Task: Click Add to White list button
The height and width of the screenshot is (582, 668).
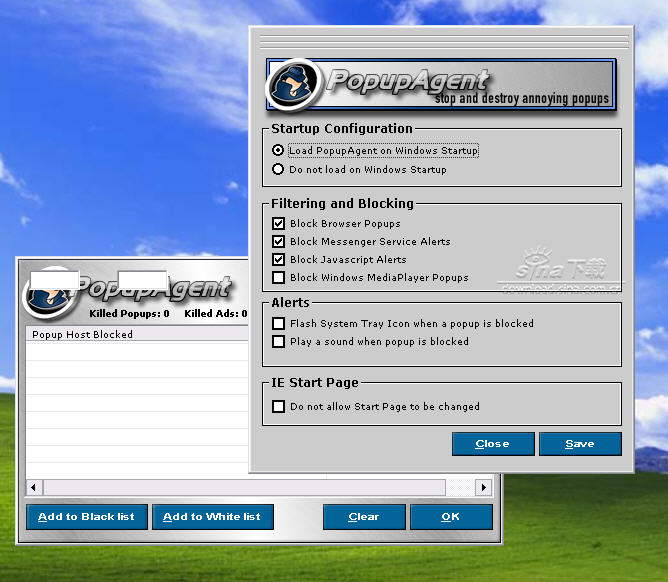Action: pyautogui.click(x=213, y=517)
